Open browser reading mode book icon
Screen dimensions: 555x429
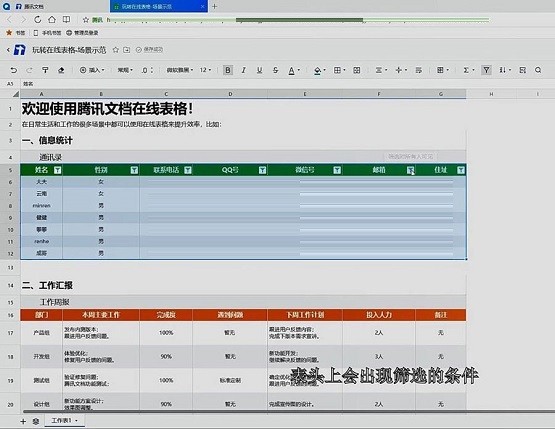(66, 19)
